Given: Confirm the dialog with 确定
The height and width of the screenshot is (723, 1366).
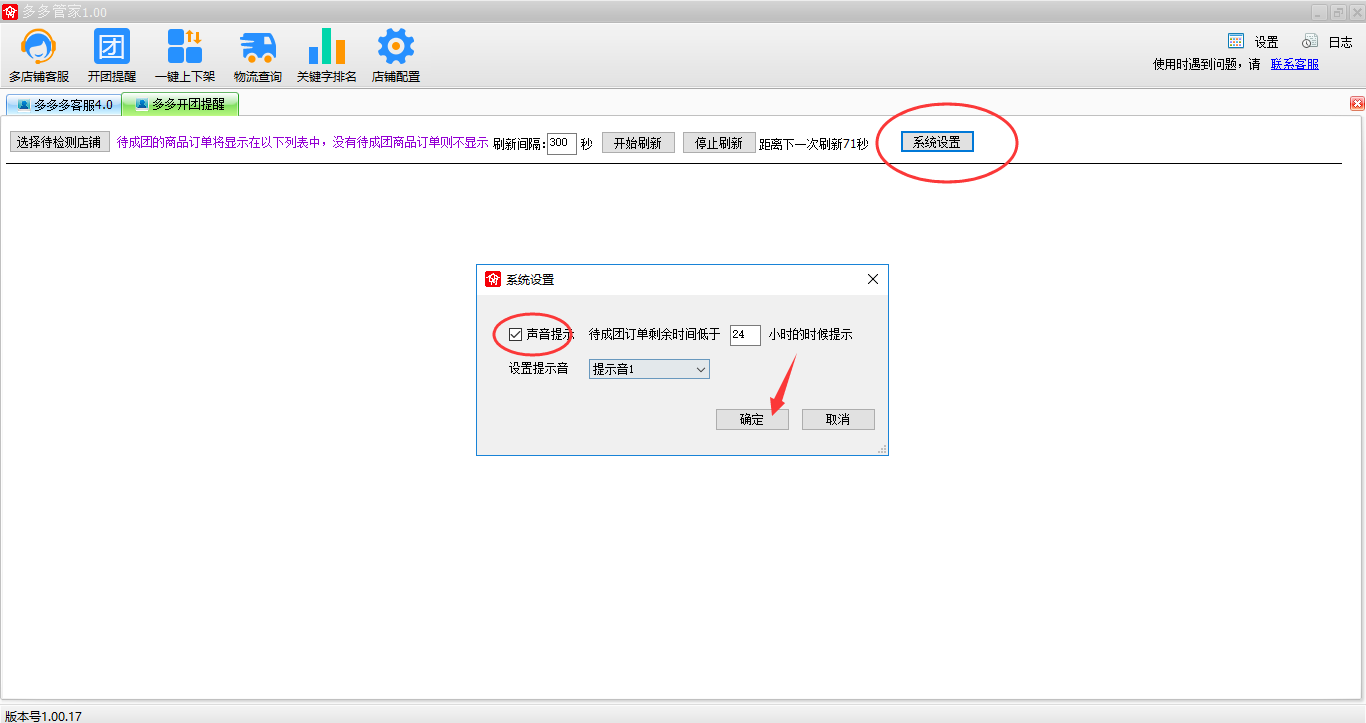Looking at the screenshot, I should point(752,419).
